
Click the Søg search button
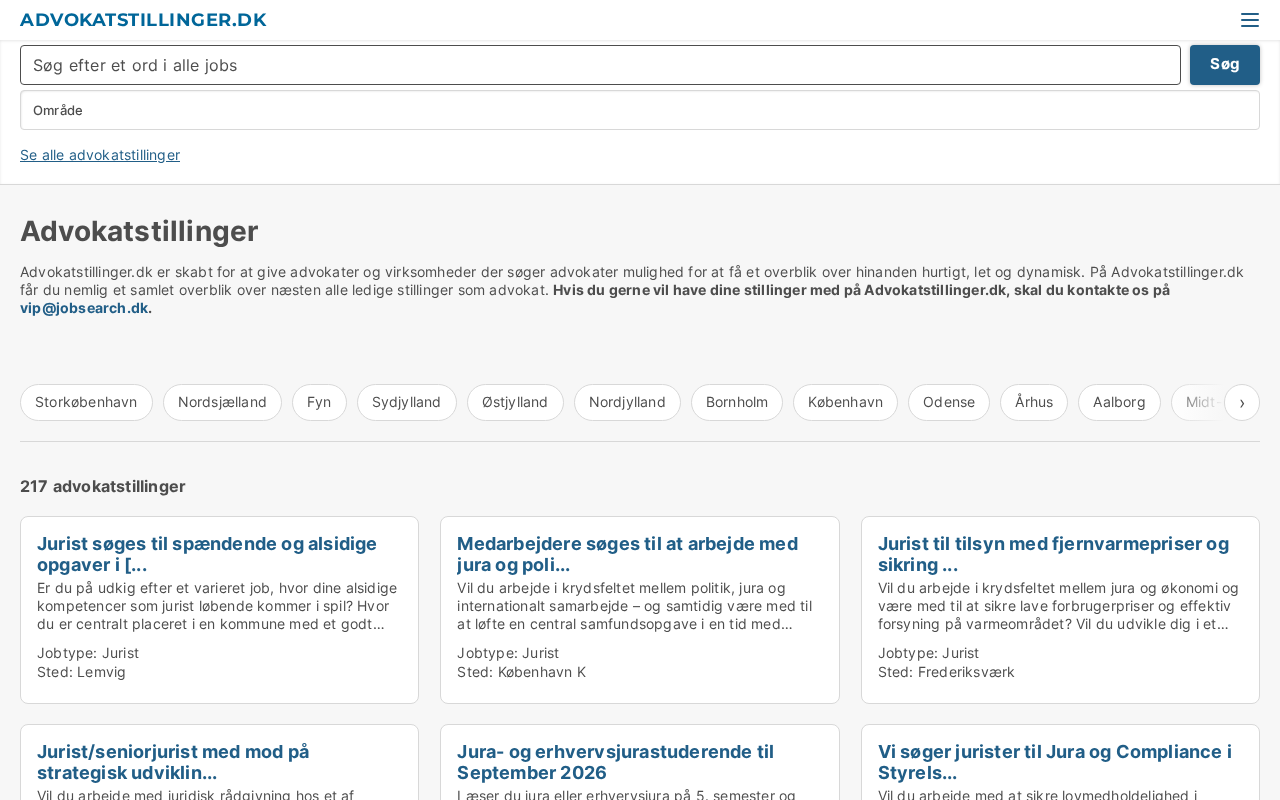click(1224, 65)
